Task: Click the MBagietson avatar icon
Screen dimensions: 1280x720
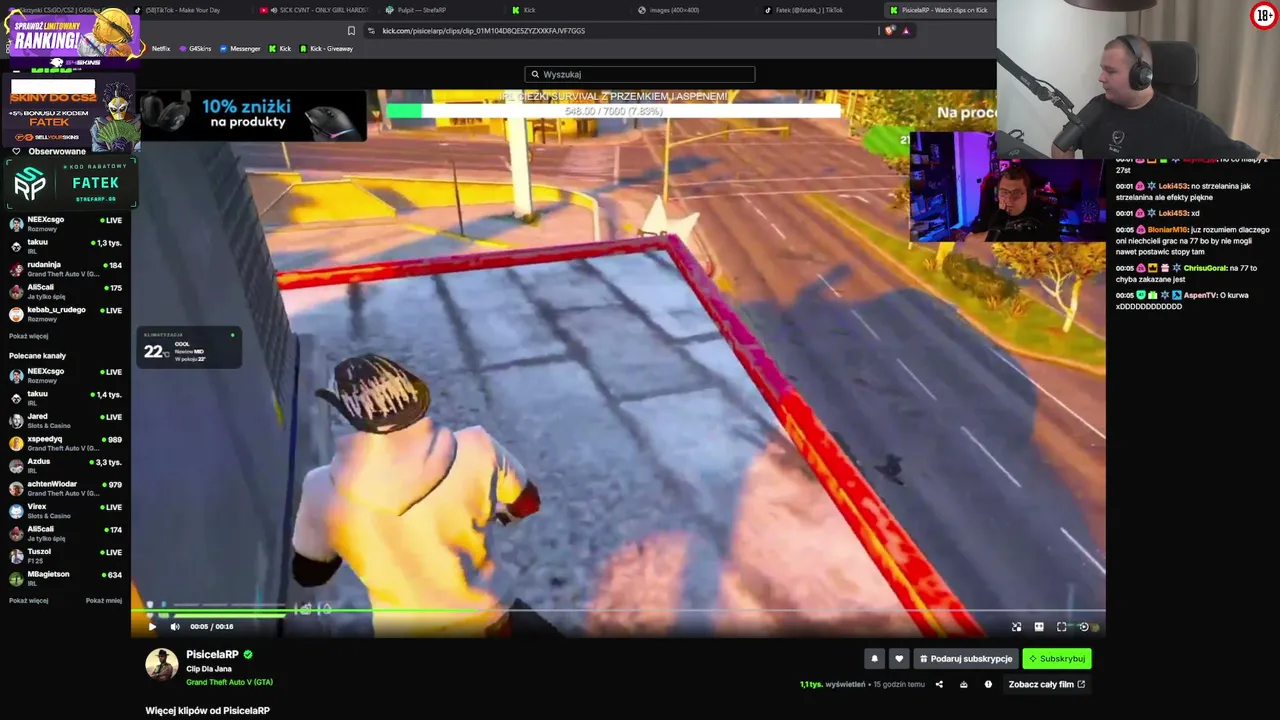Action: point(16,578)
